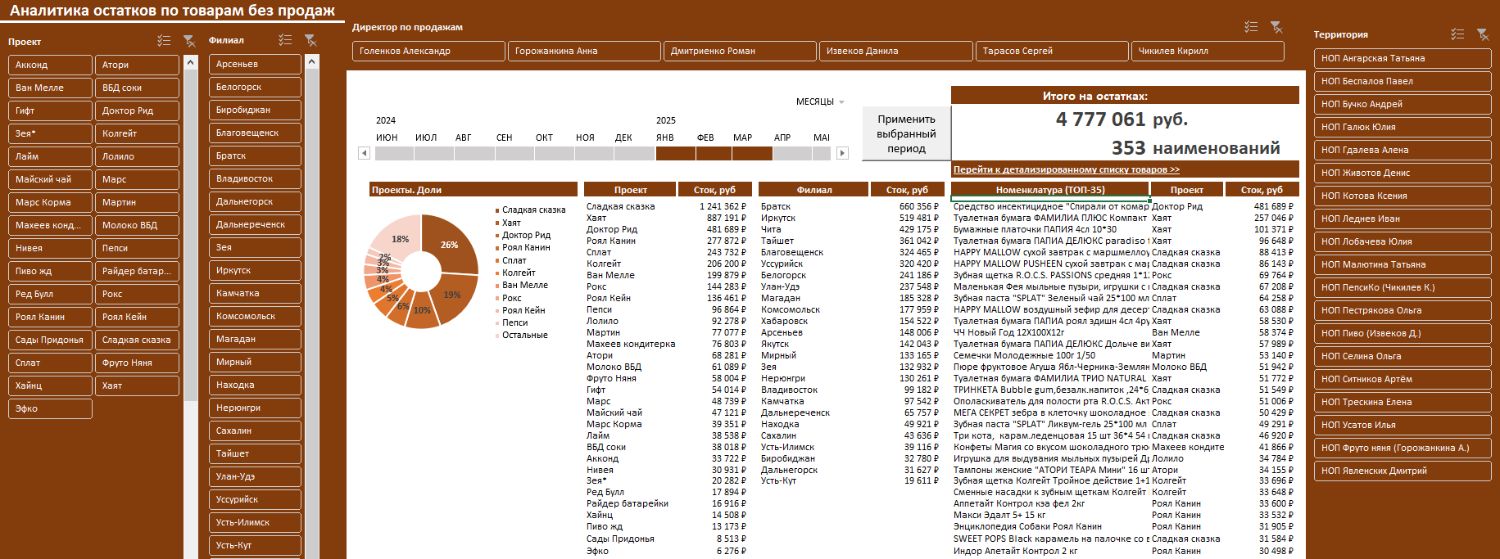Select ЯНВ 2025 on the timeline
The image size is (1500, 559).
[675, 153]
